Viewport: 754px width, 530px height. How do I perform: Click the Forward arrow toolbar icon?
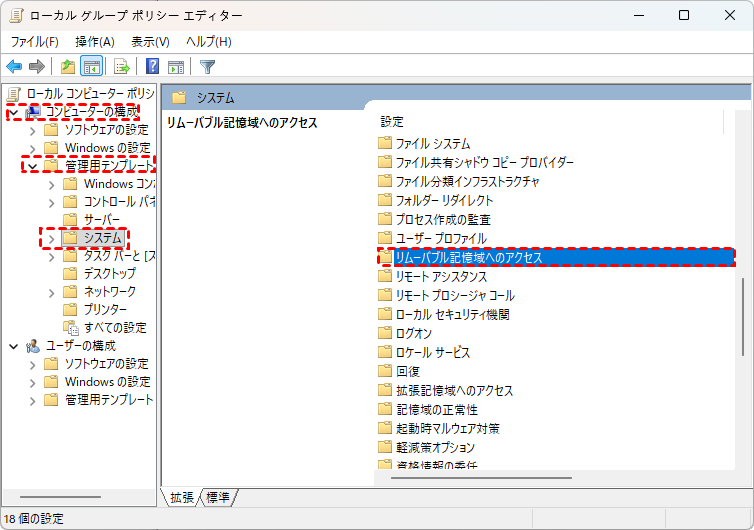[37, 67]
